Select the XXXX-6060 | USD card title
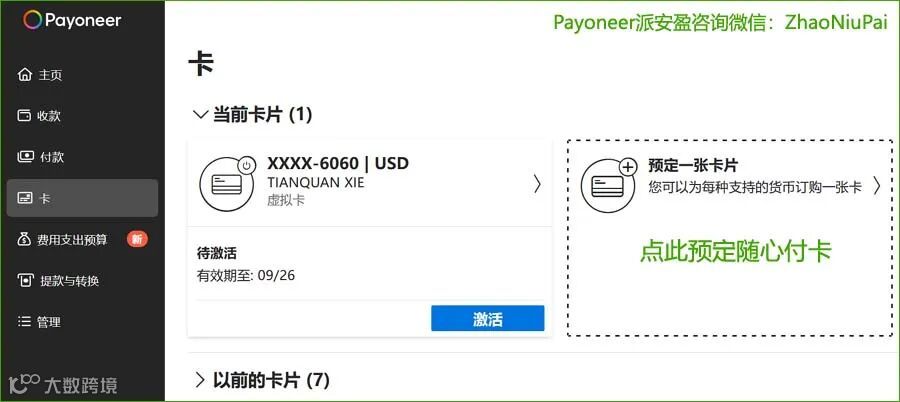Screen dimensions: 900x402 point(338,163)
